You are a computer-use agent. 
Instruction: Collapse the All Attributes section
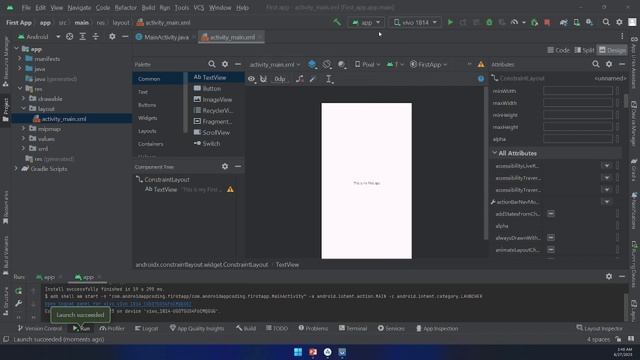(x=494, y=153)
